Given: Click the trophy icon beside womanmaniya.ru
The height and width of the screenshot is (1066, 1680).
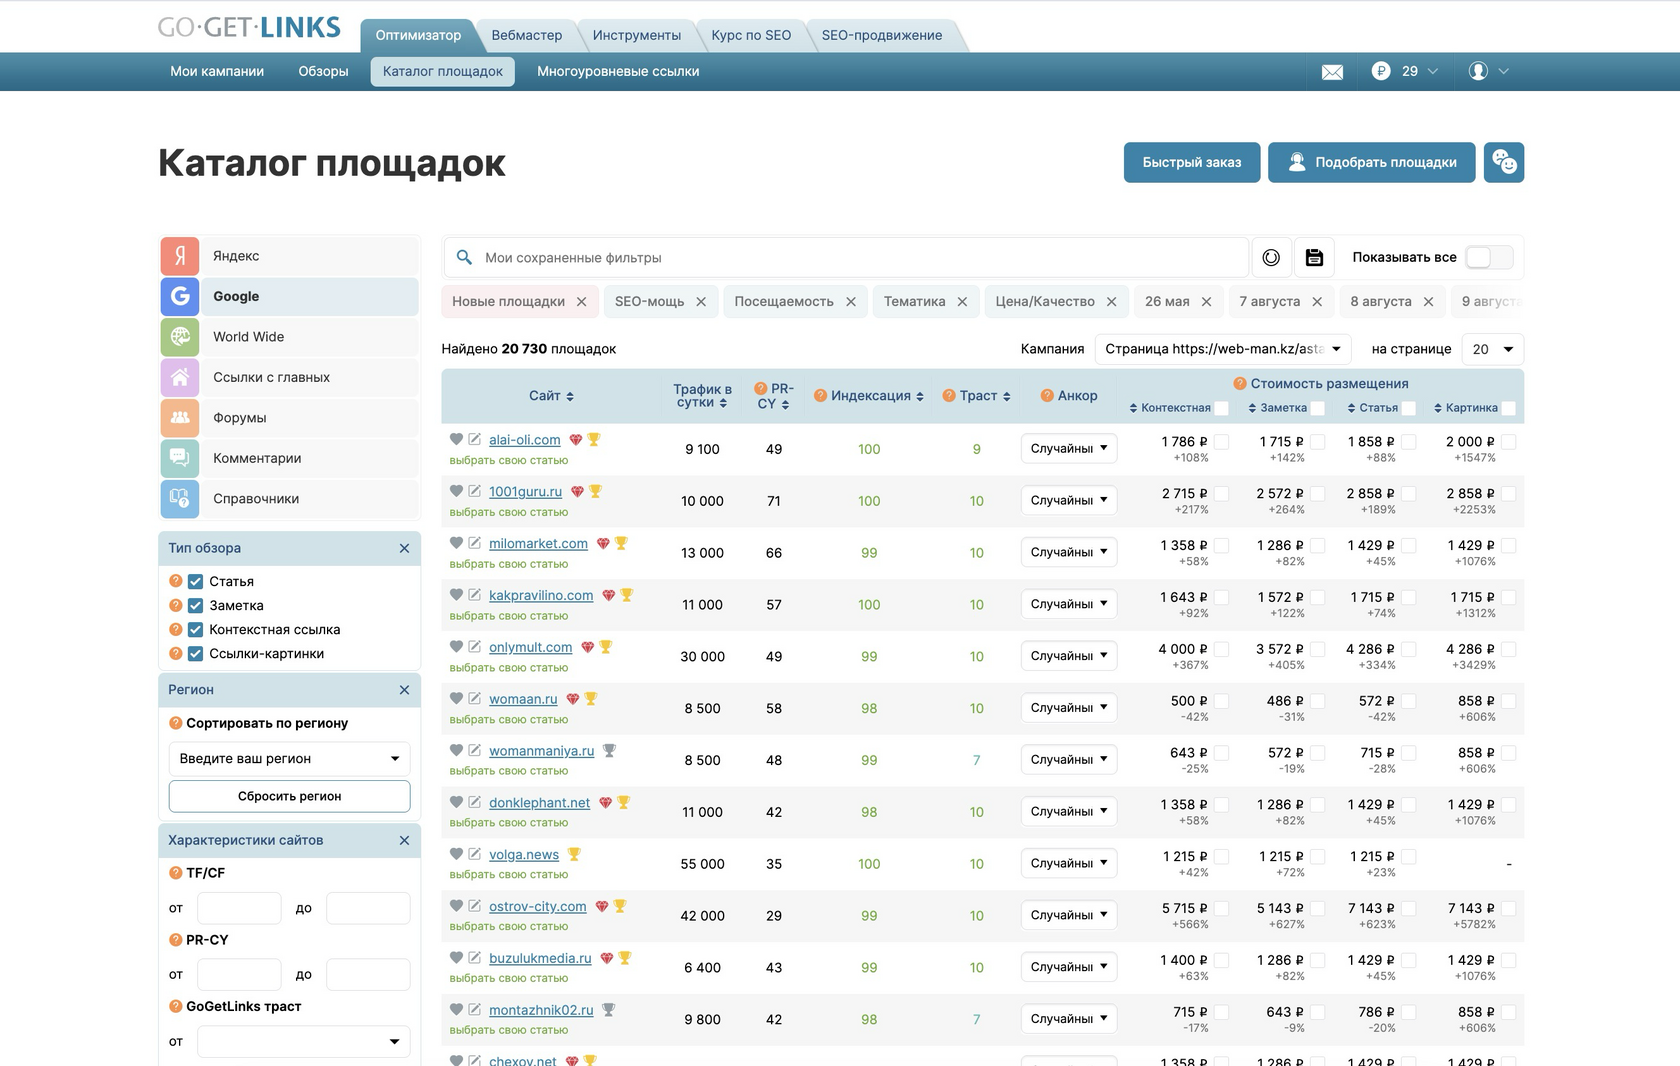Looking at the screenshot, I should (609, 750).
